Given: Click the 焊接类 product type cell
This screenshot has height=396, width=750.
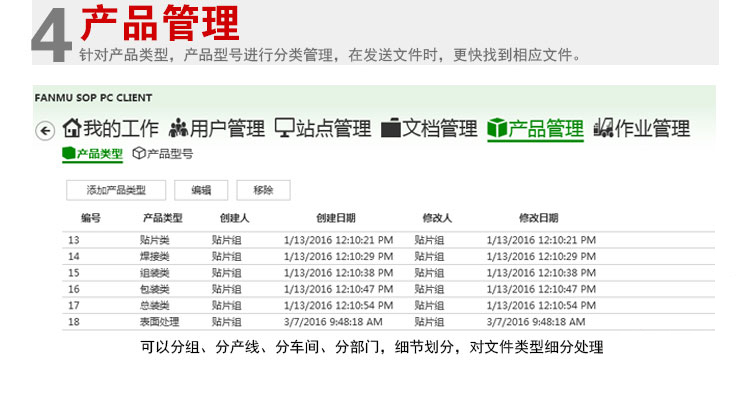Looking at the screenshot, I should 154,256.
